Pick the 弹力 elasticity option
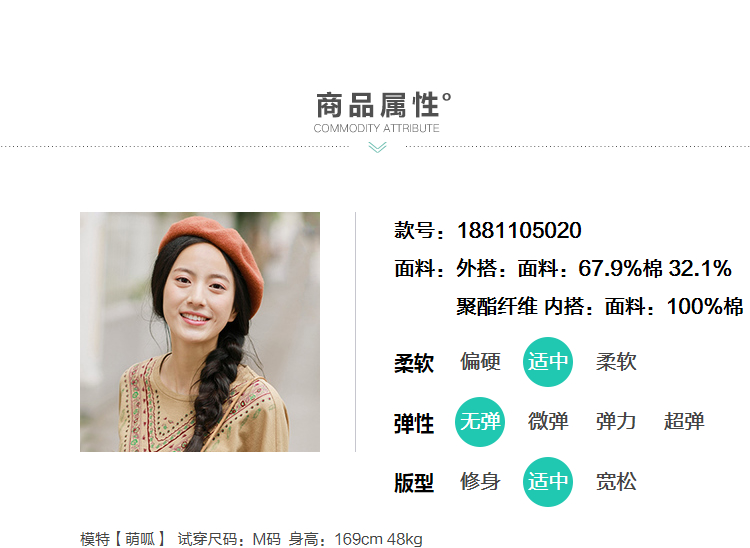Image resolution: width=750 pixels, height=548 pixels. 616,422
